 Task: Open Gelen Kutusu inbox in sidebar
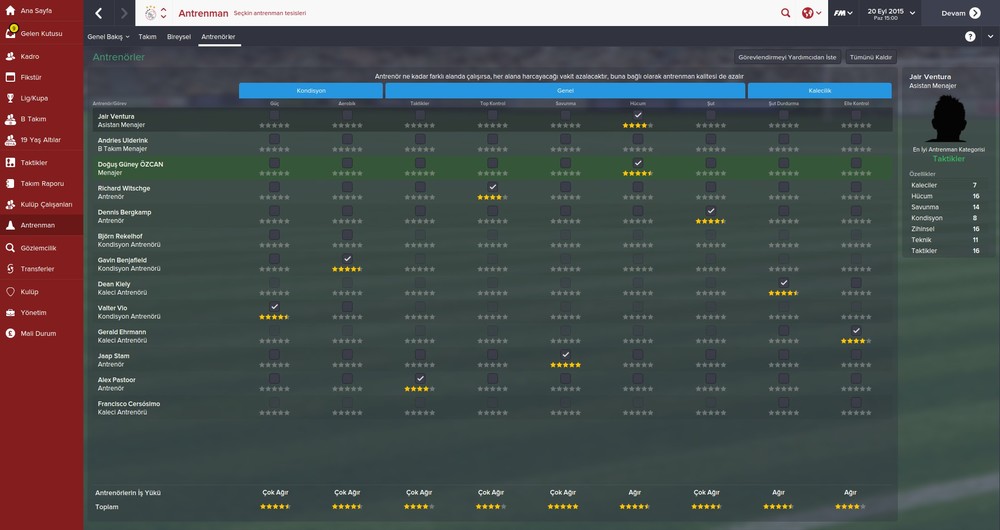click(x=41, y=33)
